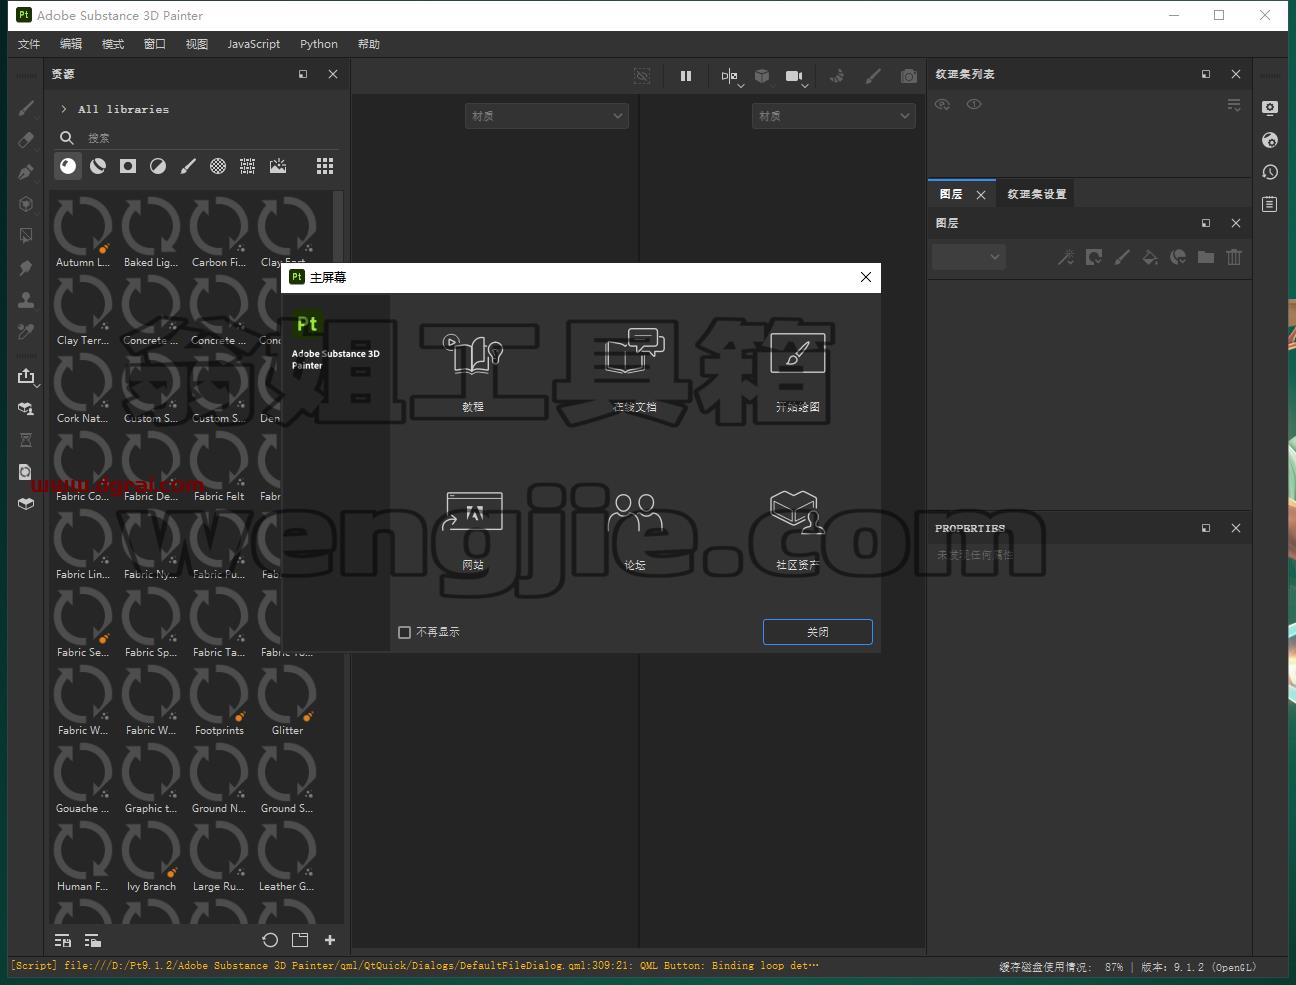Filter assets by Environment maps icon
Image resolution: width=1296 pixels, height=985 pixels.
pos(278,166)
